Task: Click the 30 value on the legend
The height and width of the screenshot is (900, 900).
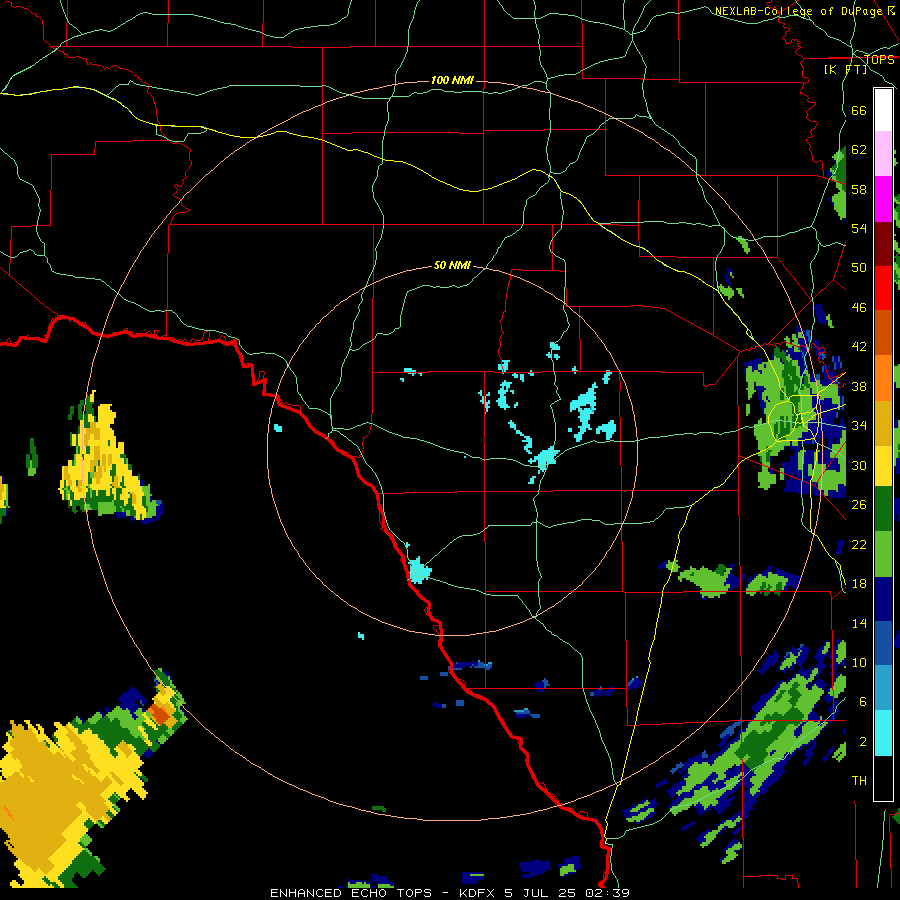Action: coord(859,465)
